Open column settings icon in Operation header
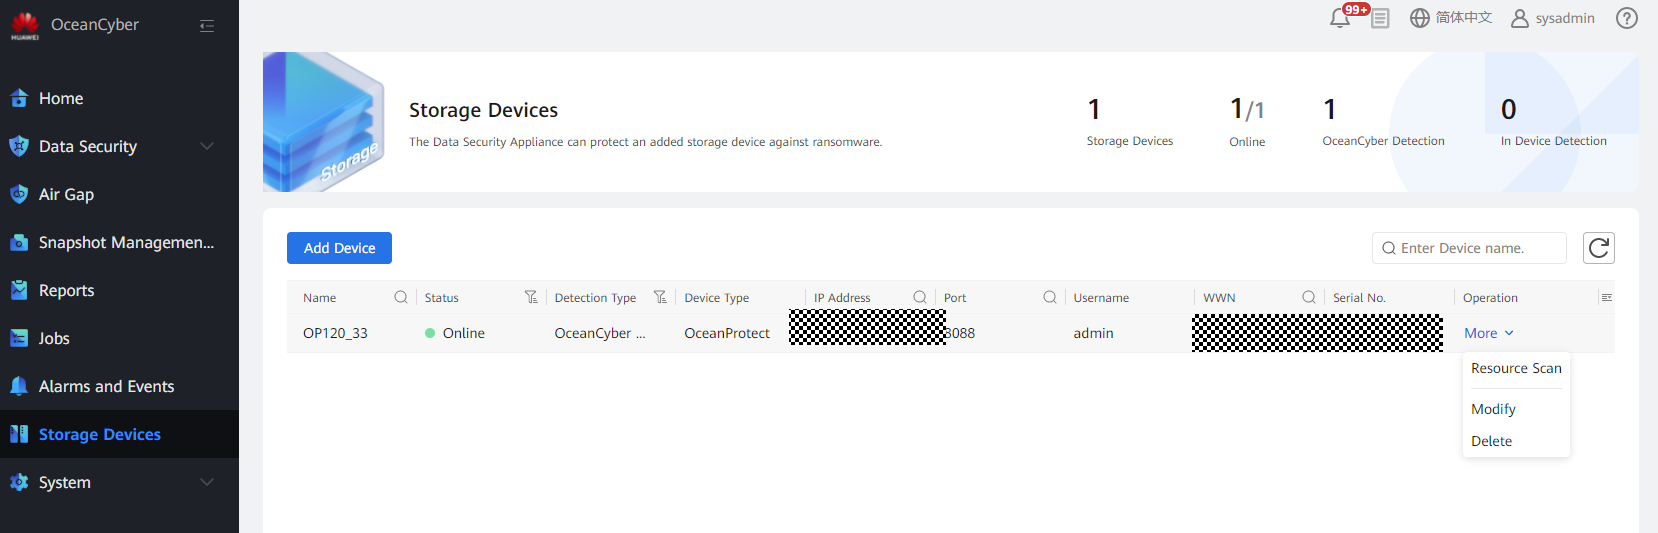Screen dimensions: 1658x533 tap(1606, 297)
